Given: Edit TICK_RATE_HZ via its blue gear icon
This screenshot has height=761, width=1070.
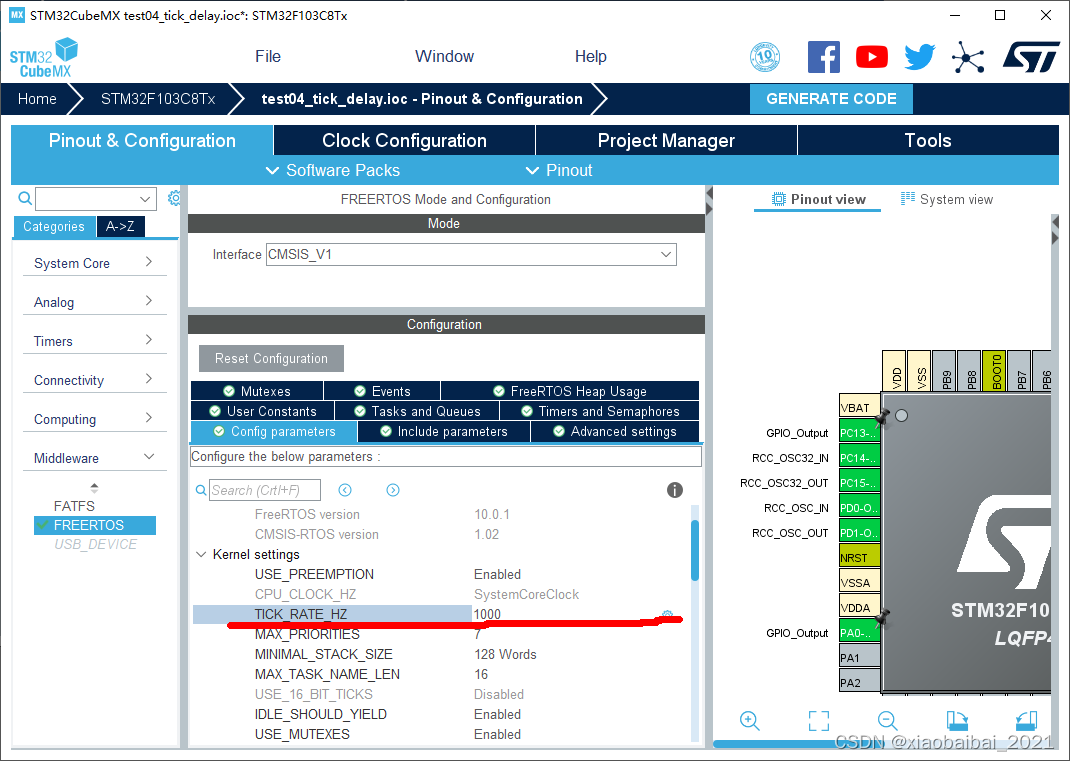Looking at the screenshot, I should (667, 614).
